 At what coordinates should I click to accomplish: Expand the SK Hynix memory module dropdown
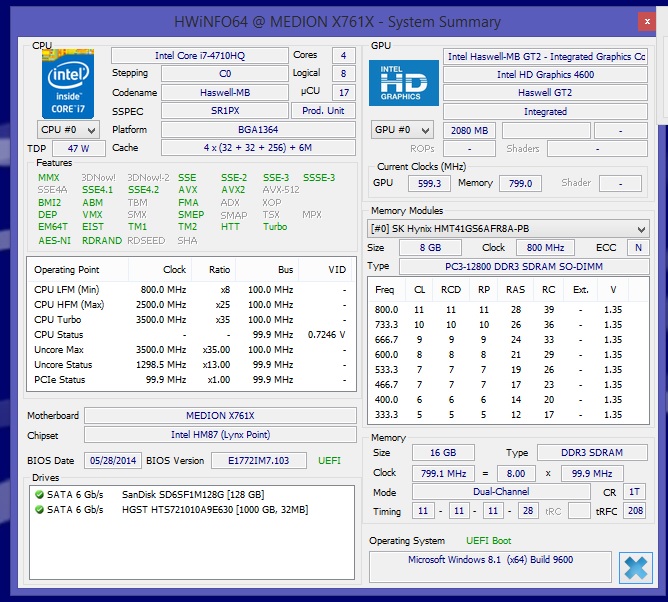(508, 229)
